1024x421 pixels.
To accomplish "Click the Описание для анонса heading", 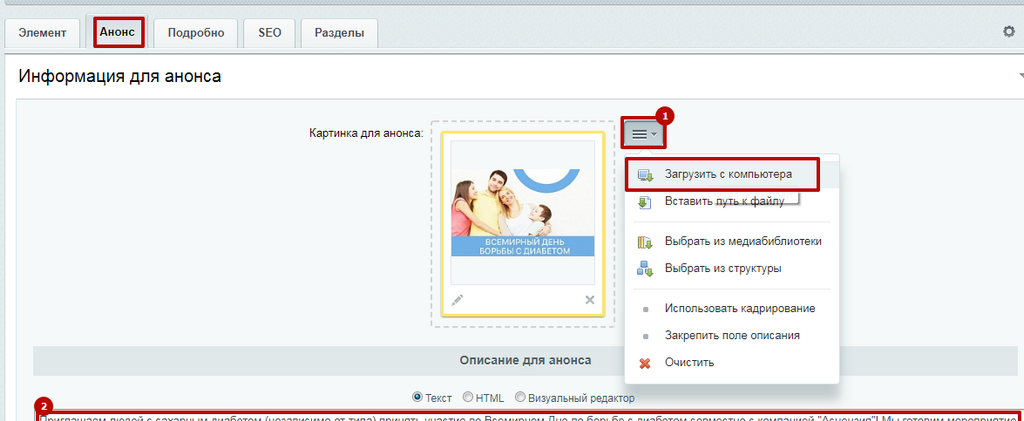I will tap(526, 360).
